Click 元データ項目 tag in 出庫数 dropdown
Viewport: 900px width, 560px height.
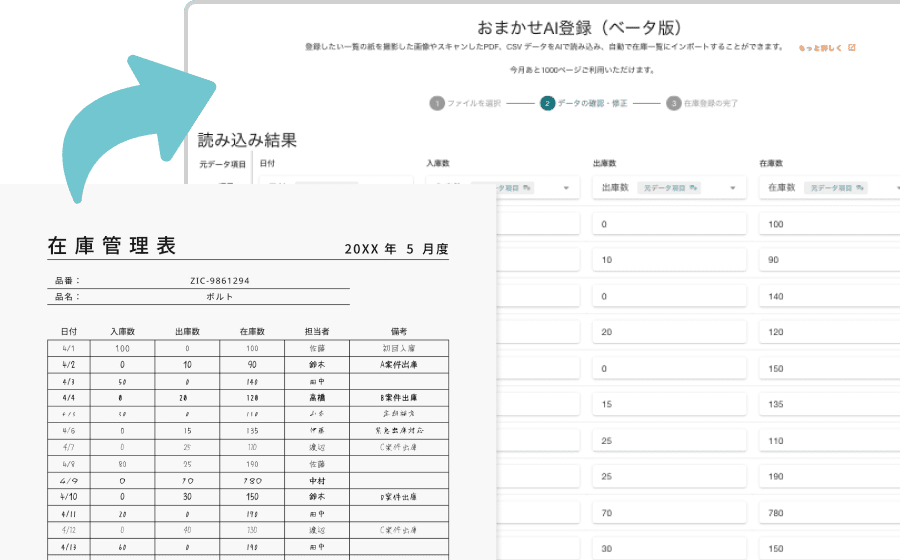pos(669,187)
